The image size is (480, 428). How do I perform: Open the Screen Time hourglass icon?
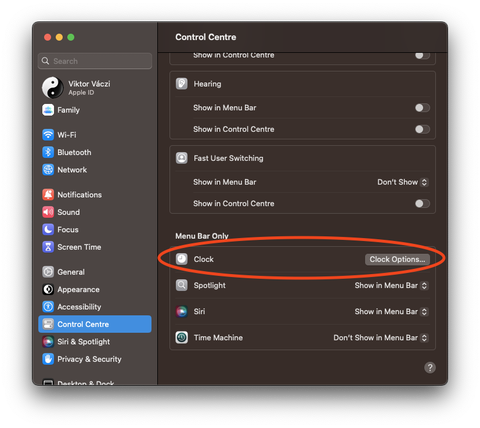(48, 247)
